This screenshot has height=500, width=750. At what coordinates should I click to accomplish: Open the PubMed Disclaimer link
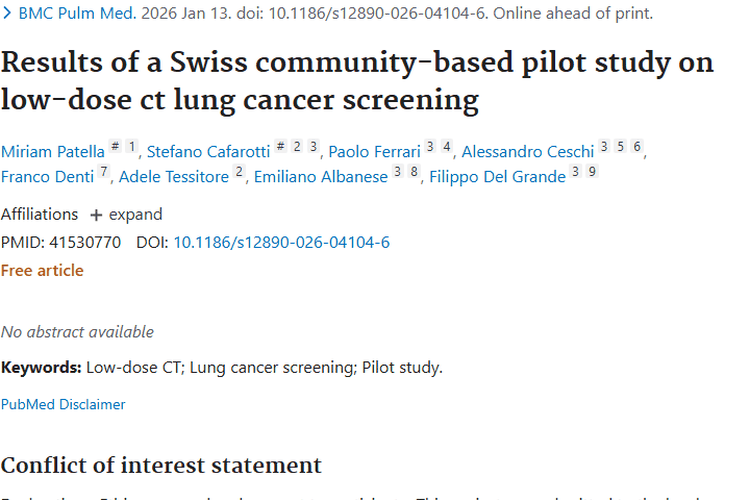pyautogui.click(x=63, y=404)
